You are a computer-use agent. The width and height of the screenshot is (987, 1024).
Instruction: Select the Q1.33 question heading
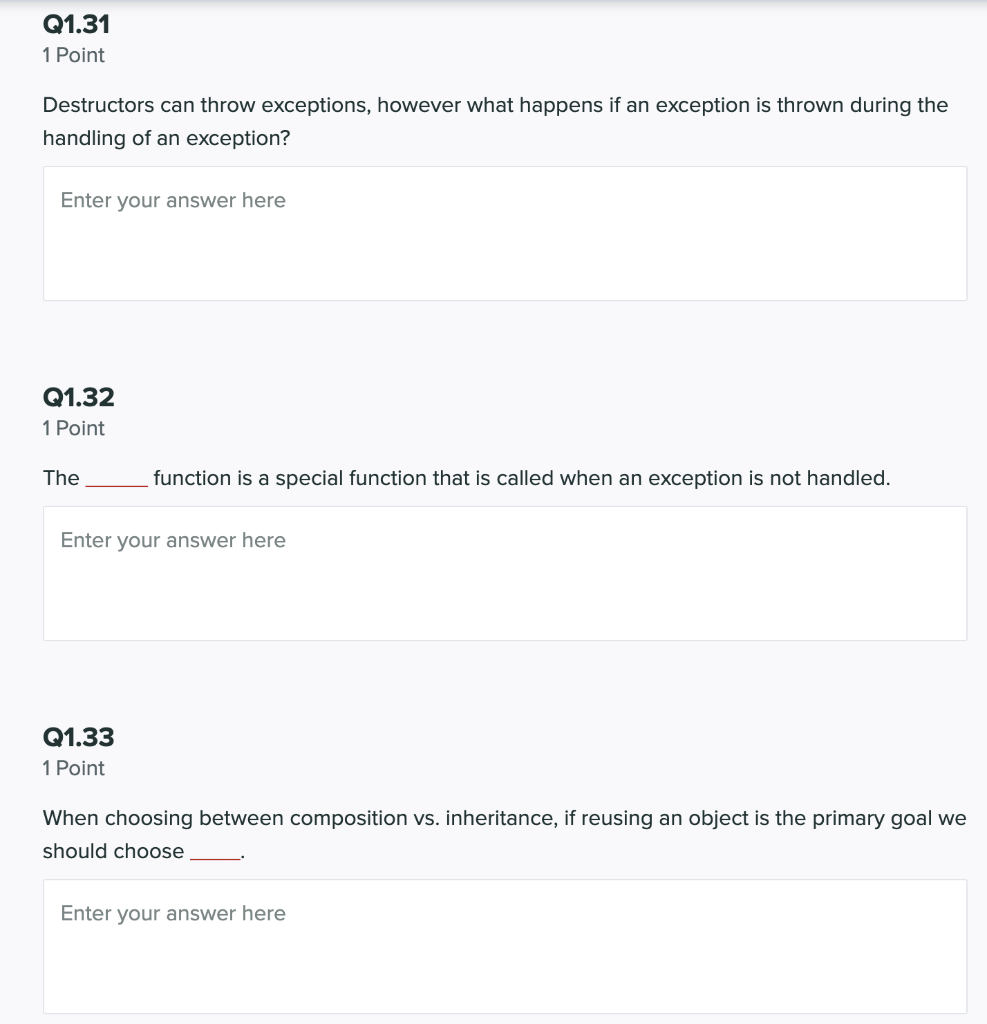[x=78, y=736]
